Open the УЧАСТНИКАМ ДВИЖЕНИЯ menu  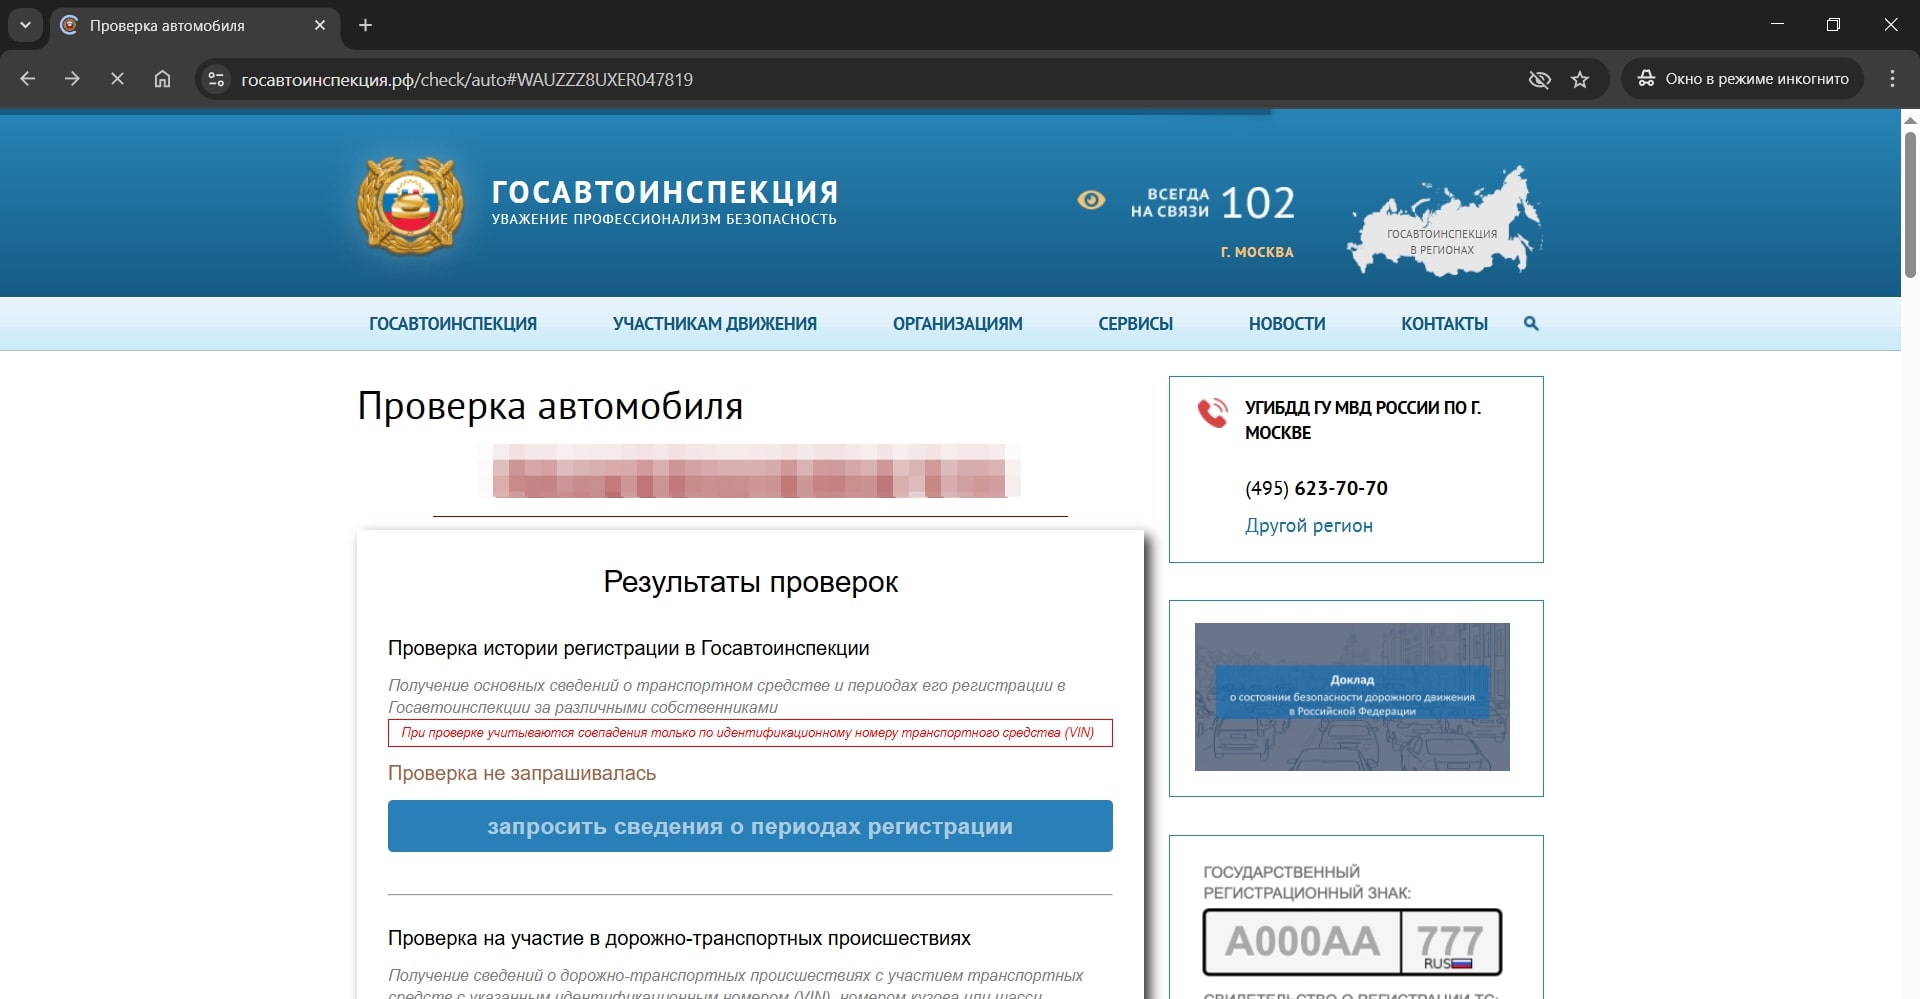714,324
